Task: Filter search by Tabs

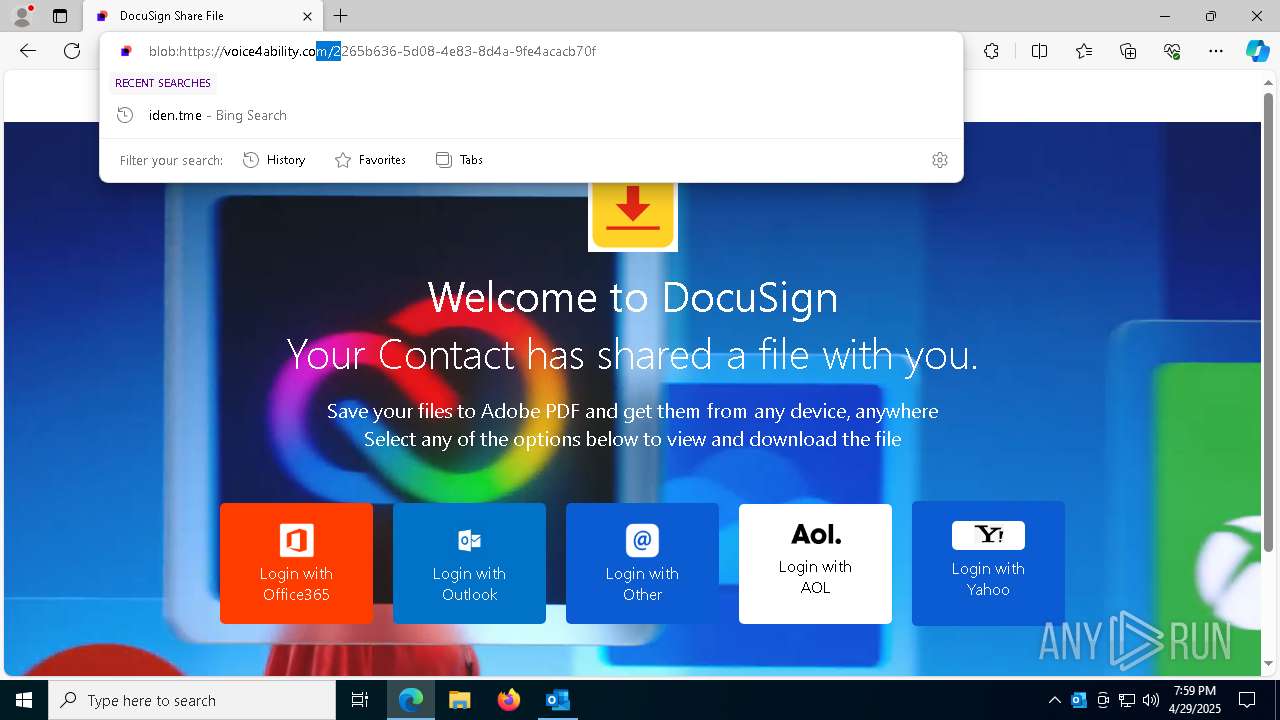Action: point(460,160)
